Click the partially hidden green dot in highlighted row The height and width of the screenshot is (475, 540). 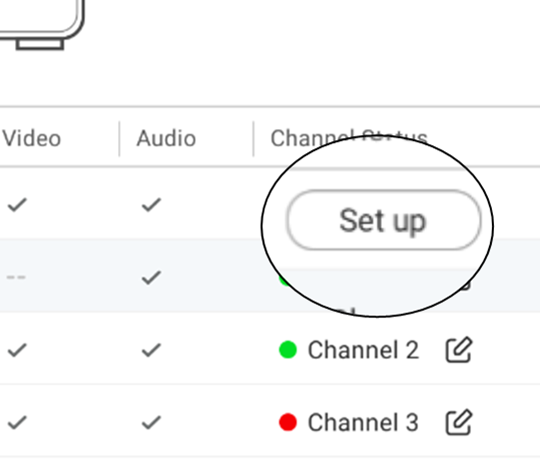284,281
